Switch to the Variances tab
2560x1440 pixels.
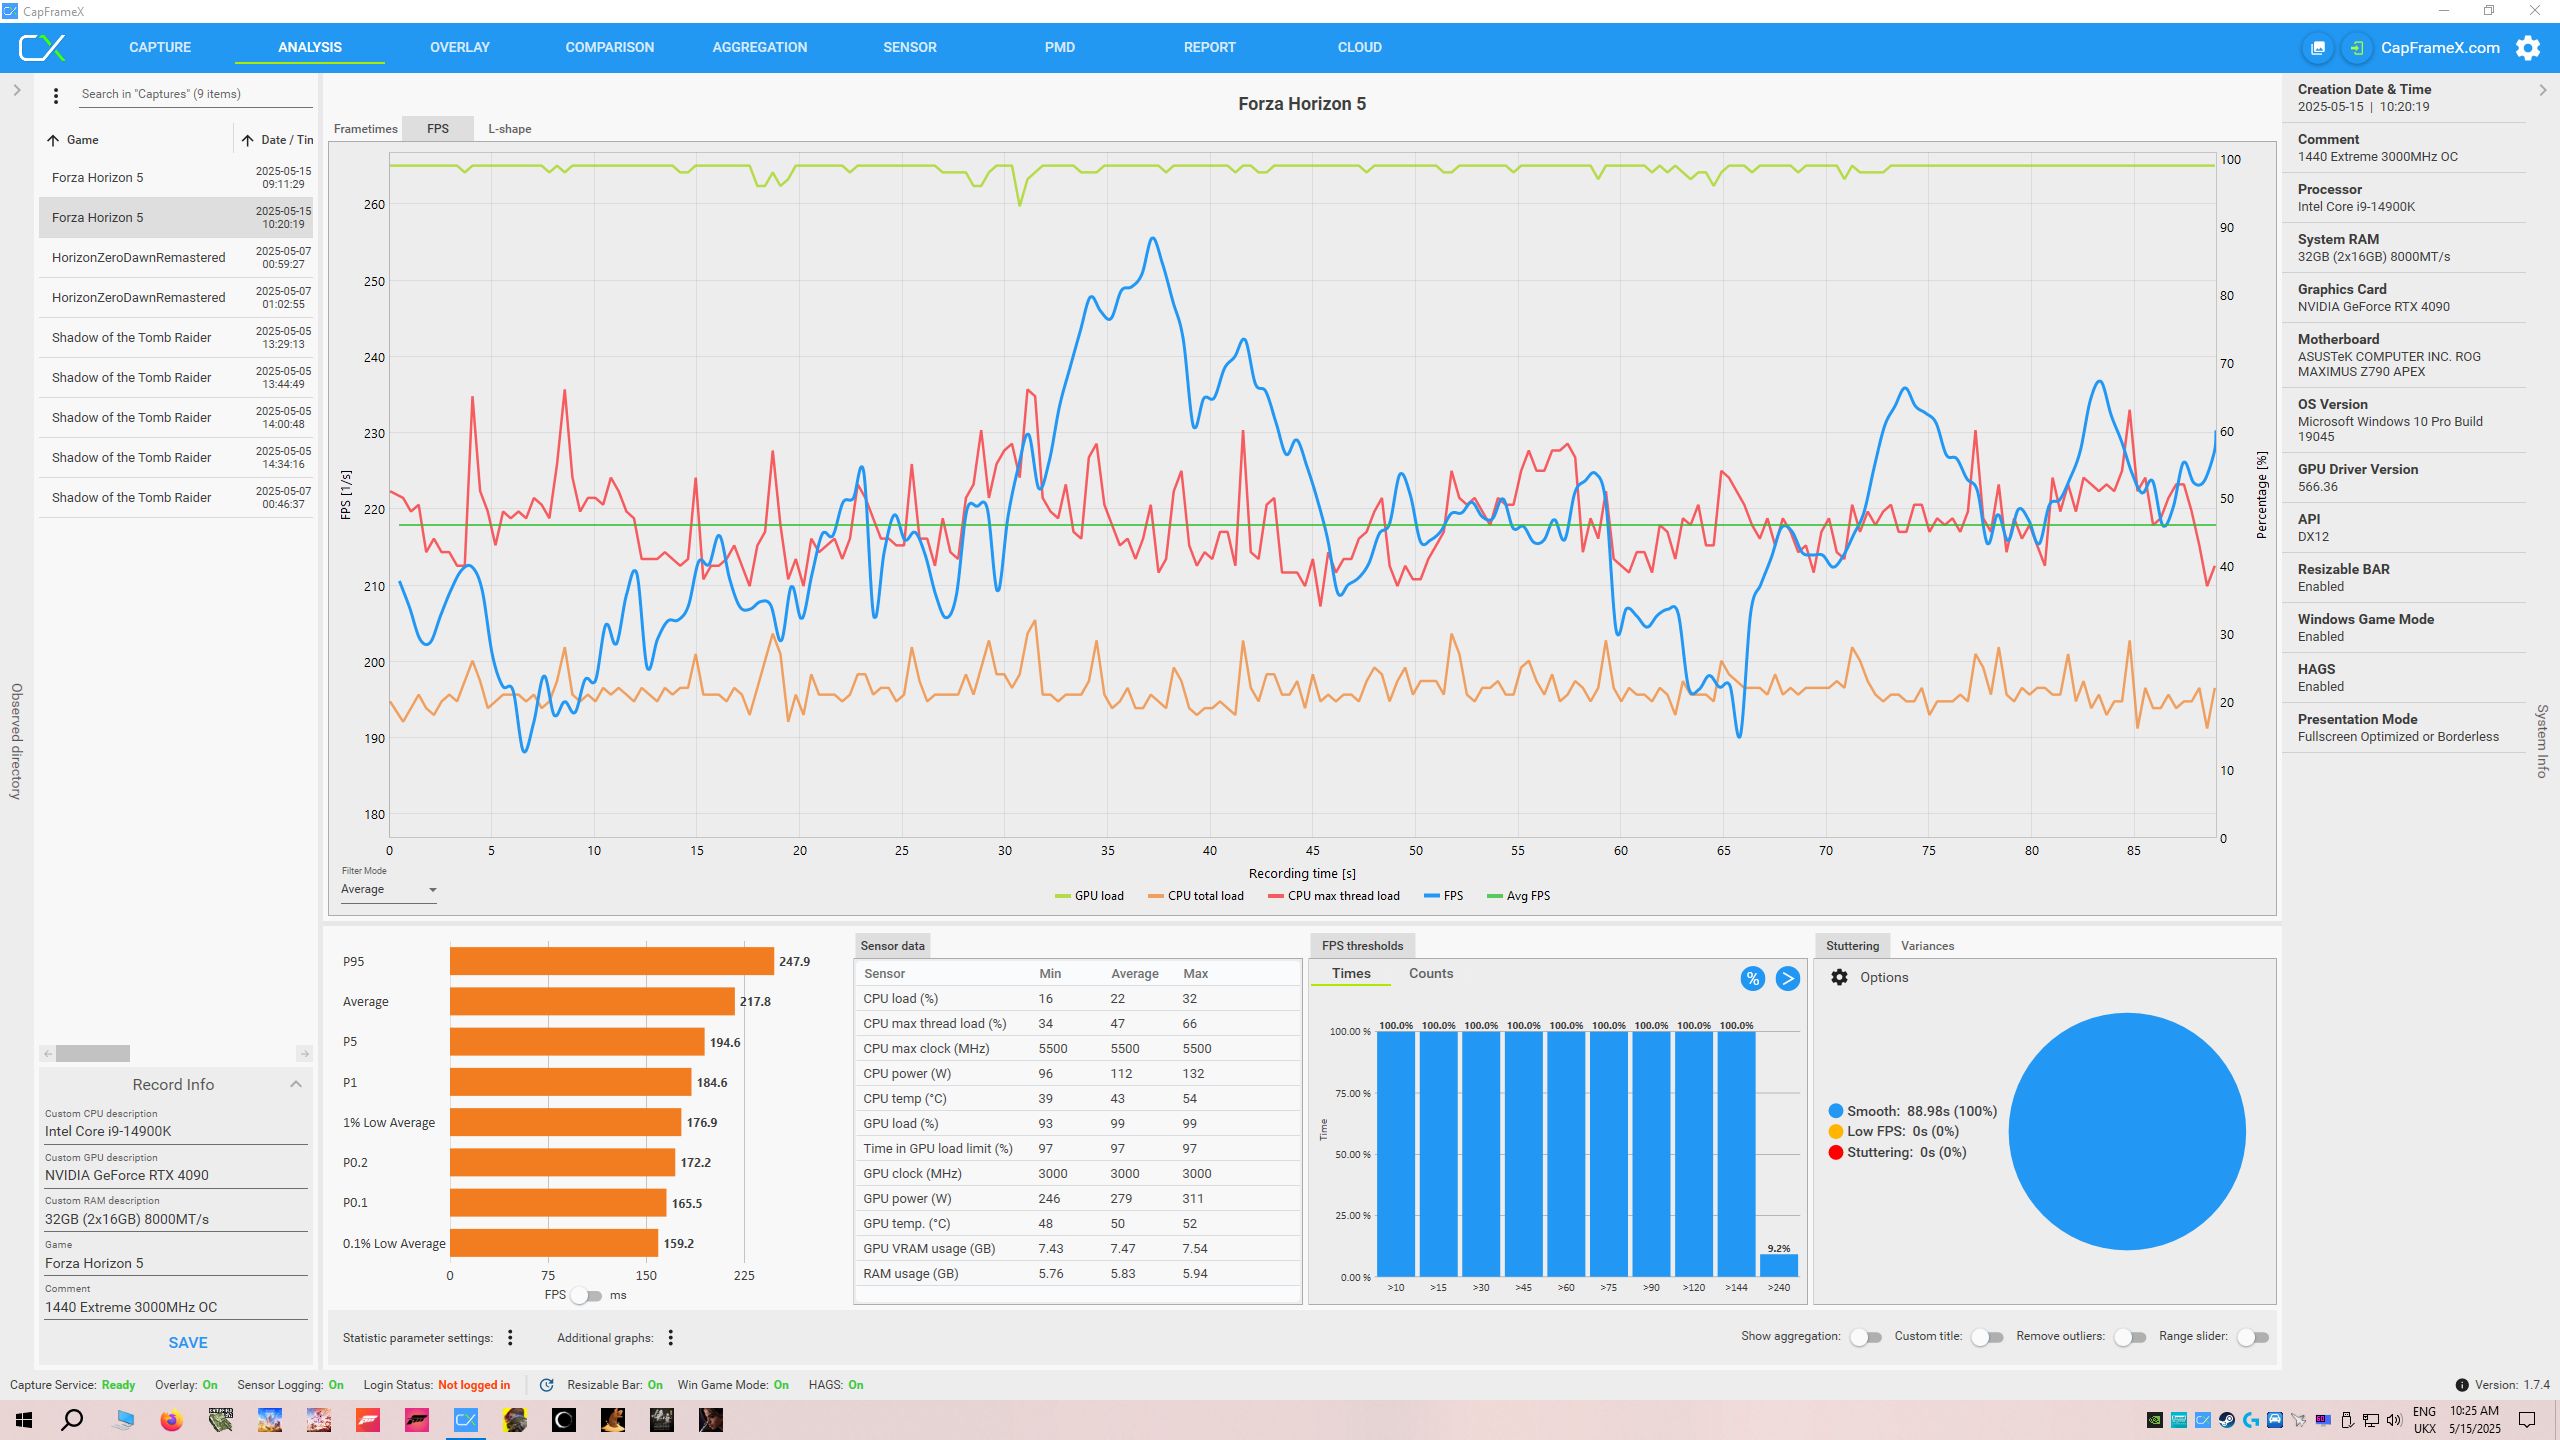pyautogui.click(x=1927, y=946)
